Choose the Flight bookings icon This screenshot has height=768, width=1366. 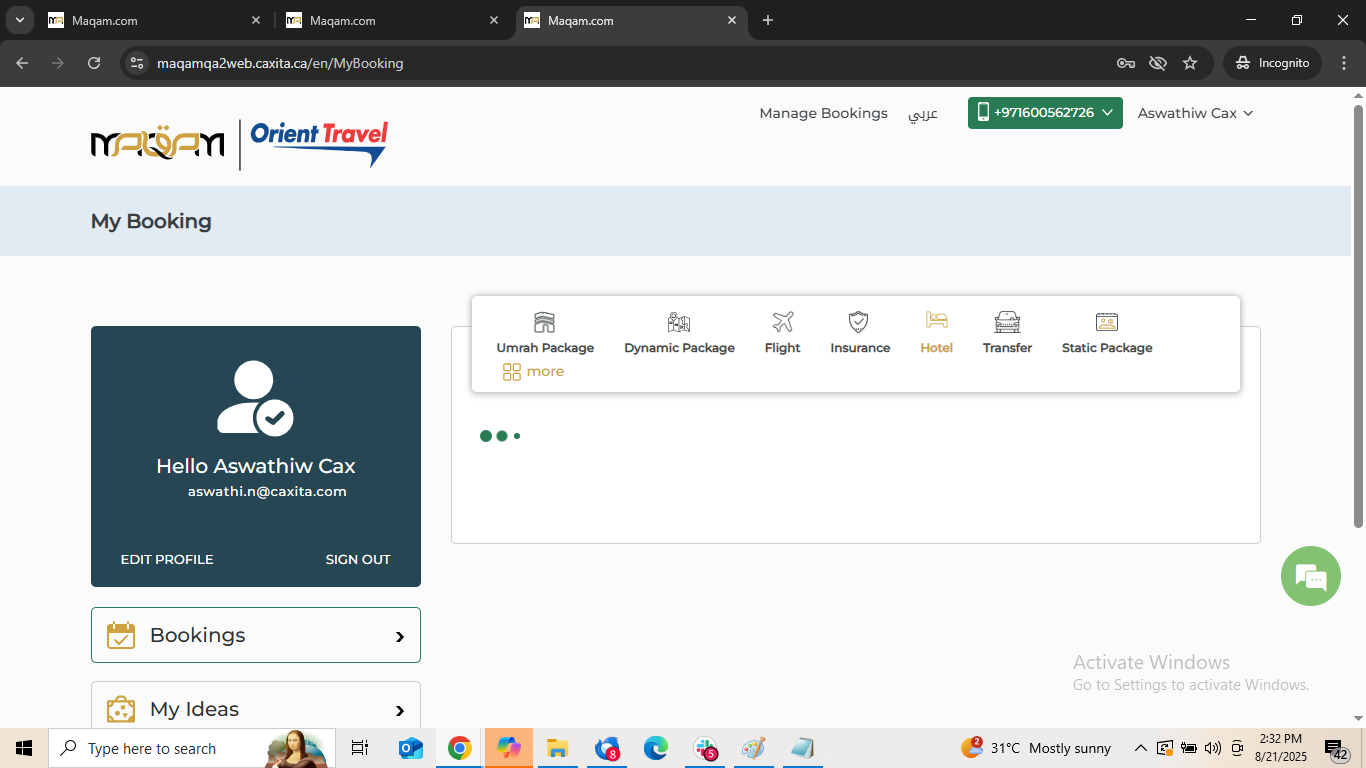tap(782, 323)
